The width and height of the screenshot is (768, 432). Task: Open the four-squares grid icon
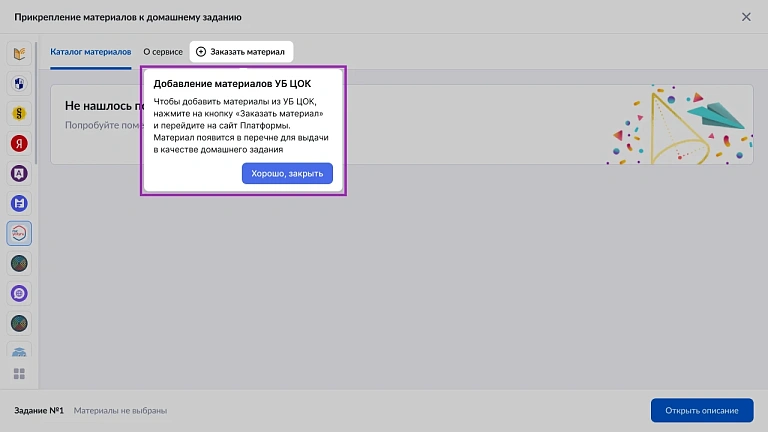(x=19, y=374)
